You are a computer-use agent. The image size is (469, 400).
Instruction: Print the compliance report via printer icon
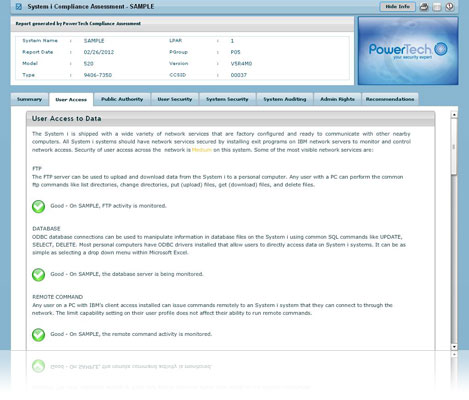[x=424, y=7]
